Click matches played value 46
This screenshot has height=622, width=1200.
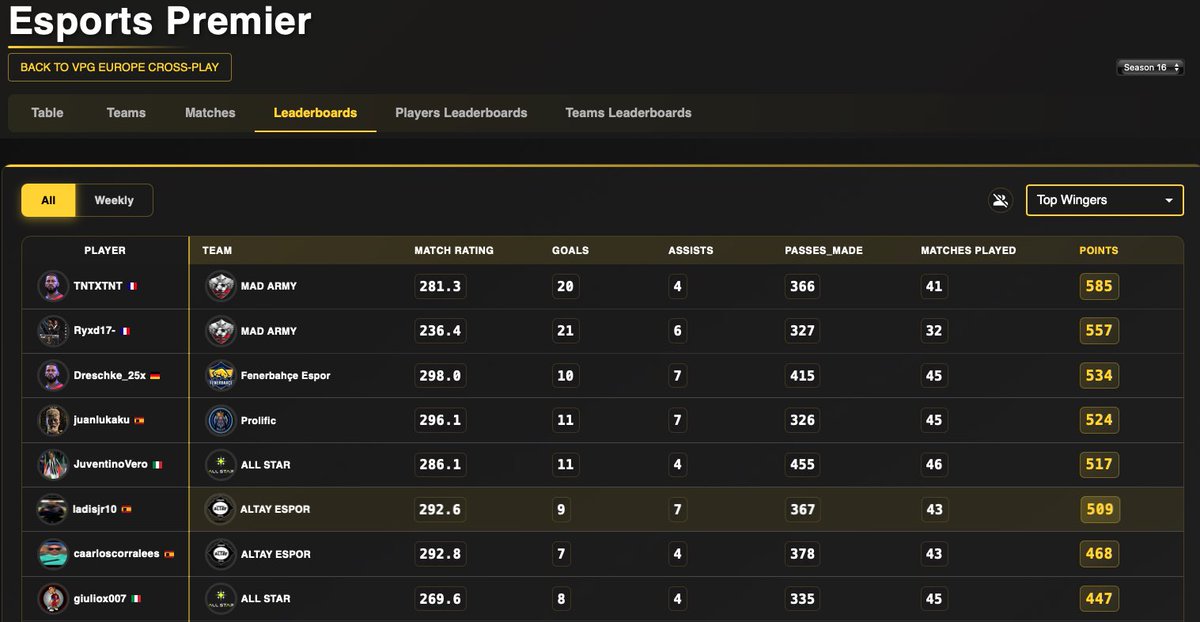[x=934, y=465]
